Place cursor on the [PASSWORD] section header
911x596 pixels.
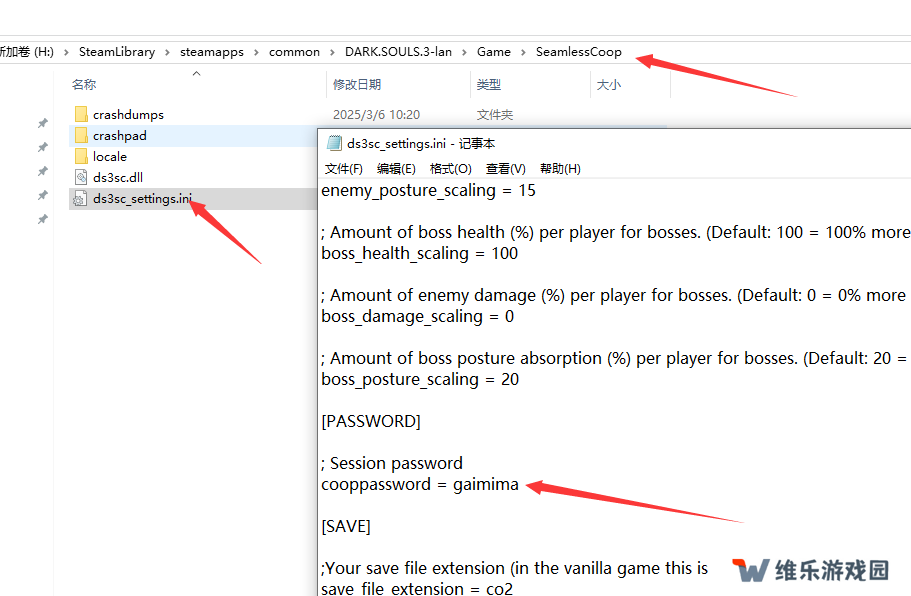[x=371, y=421]
